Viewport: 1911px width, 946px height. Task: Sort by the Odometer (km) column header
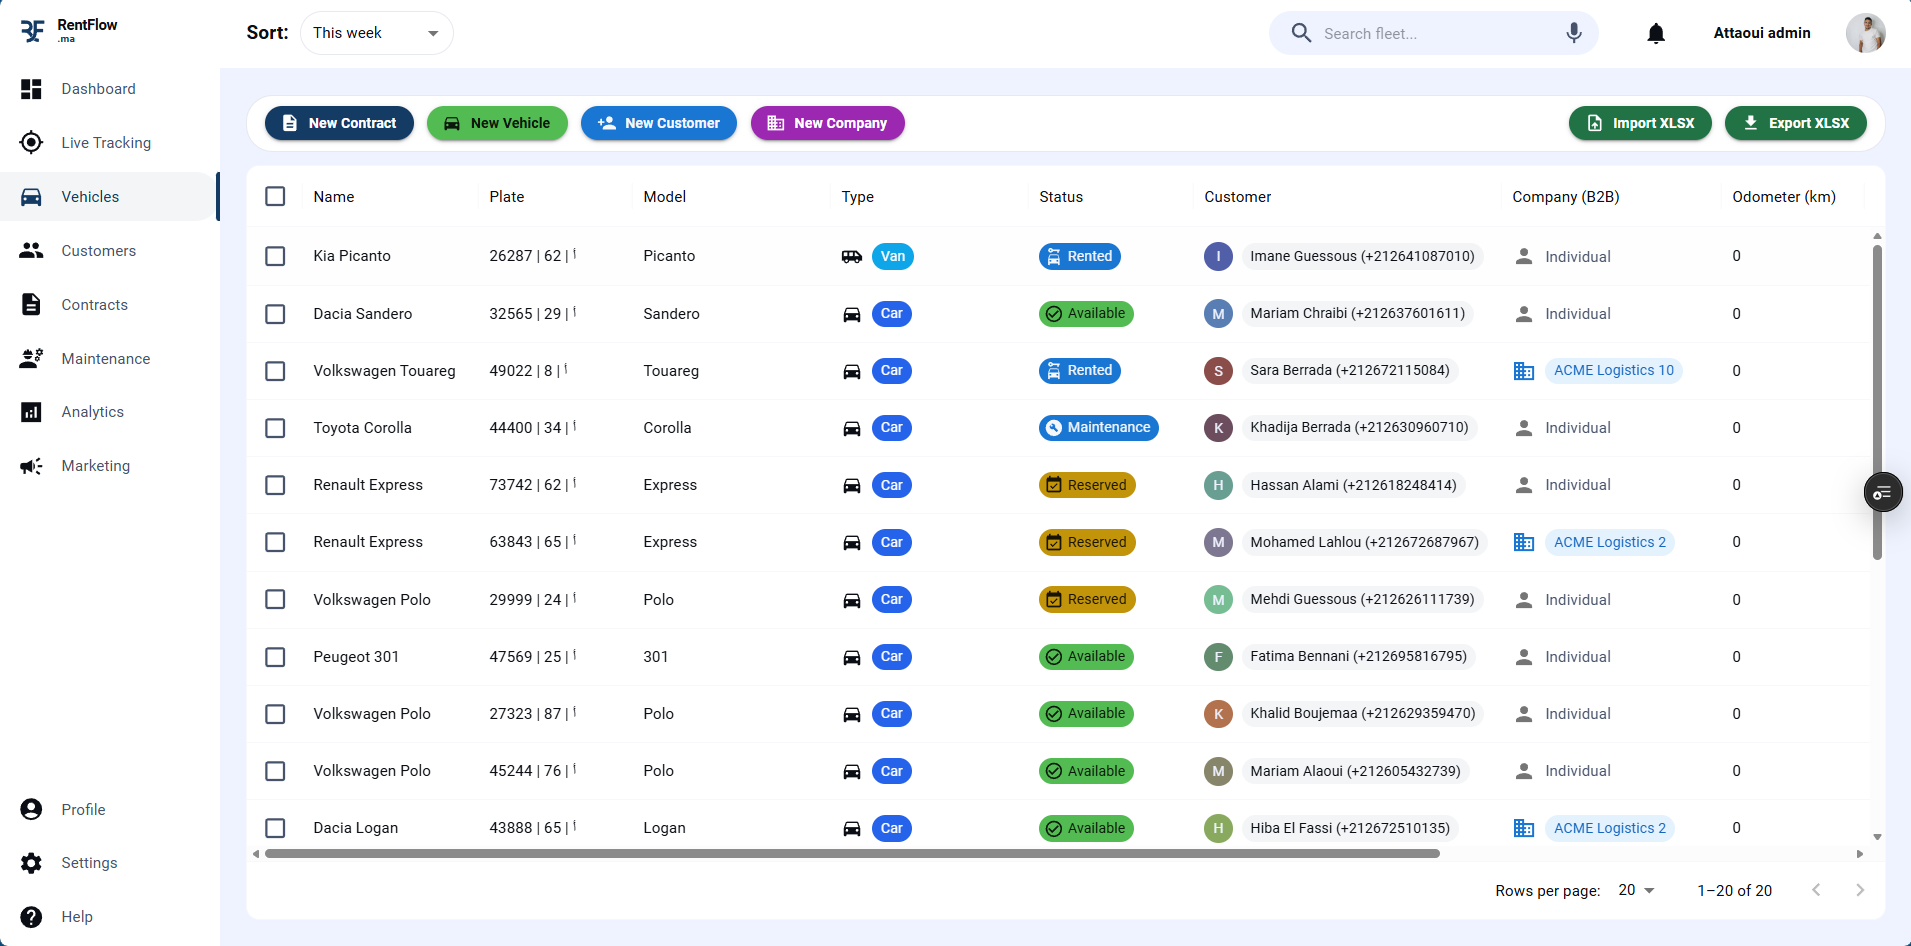point(1784,197)
